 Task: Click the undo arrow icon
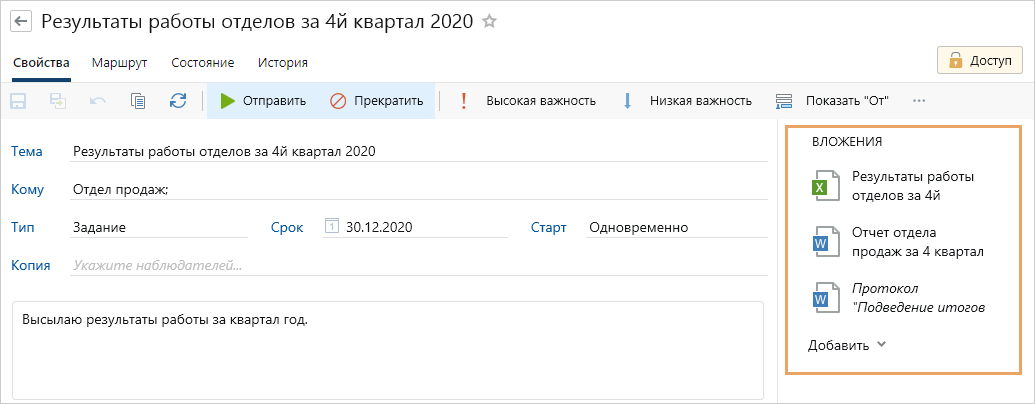[98, 100]
